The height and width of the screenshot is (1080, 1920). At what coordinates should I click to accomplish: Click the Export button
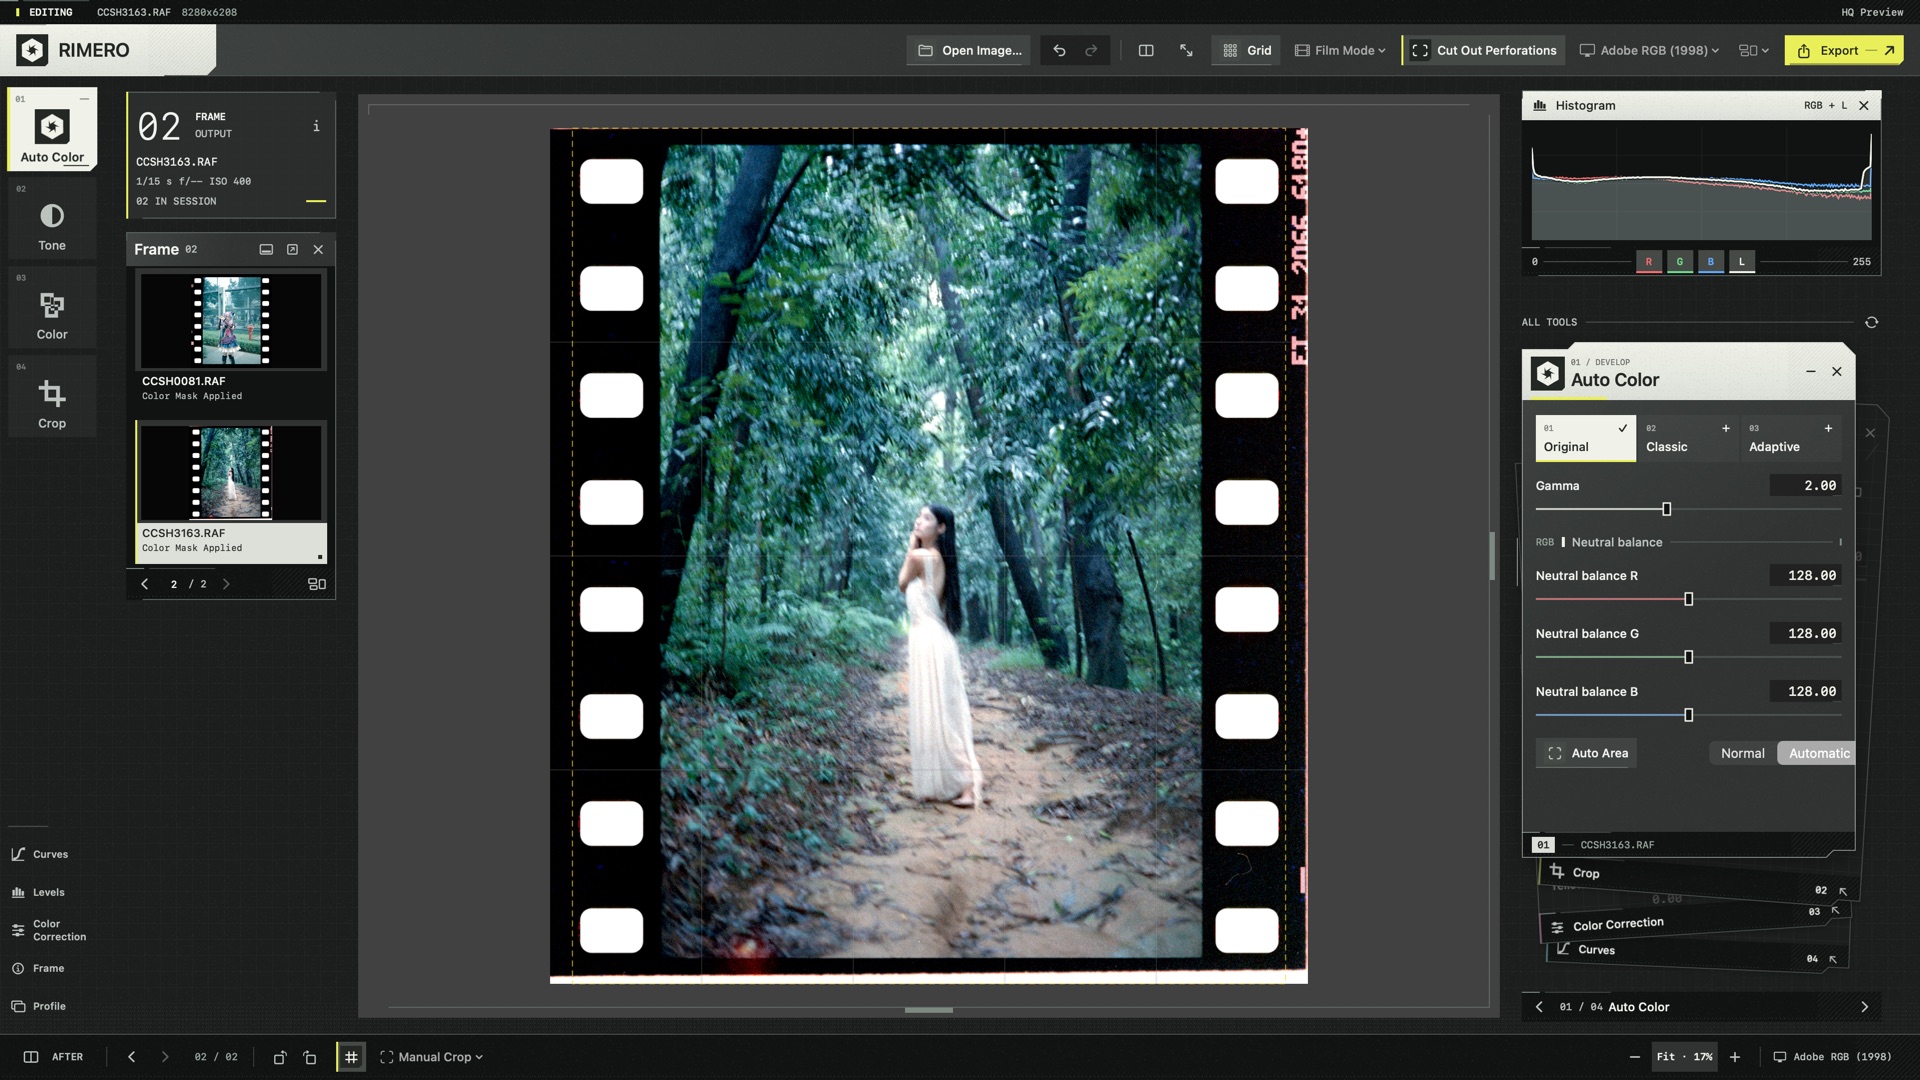(1844, 50)
